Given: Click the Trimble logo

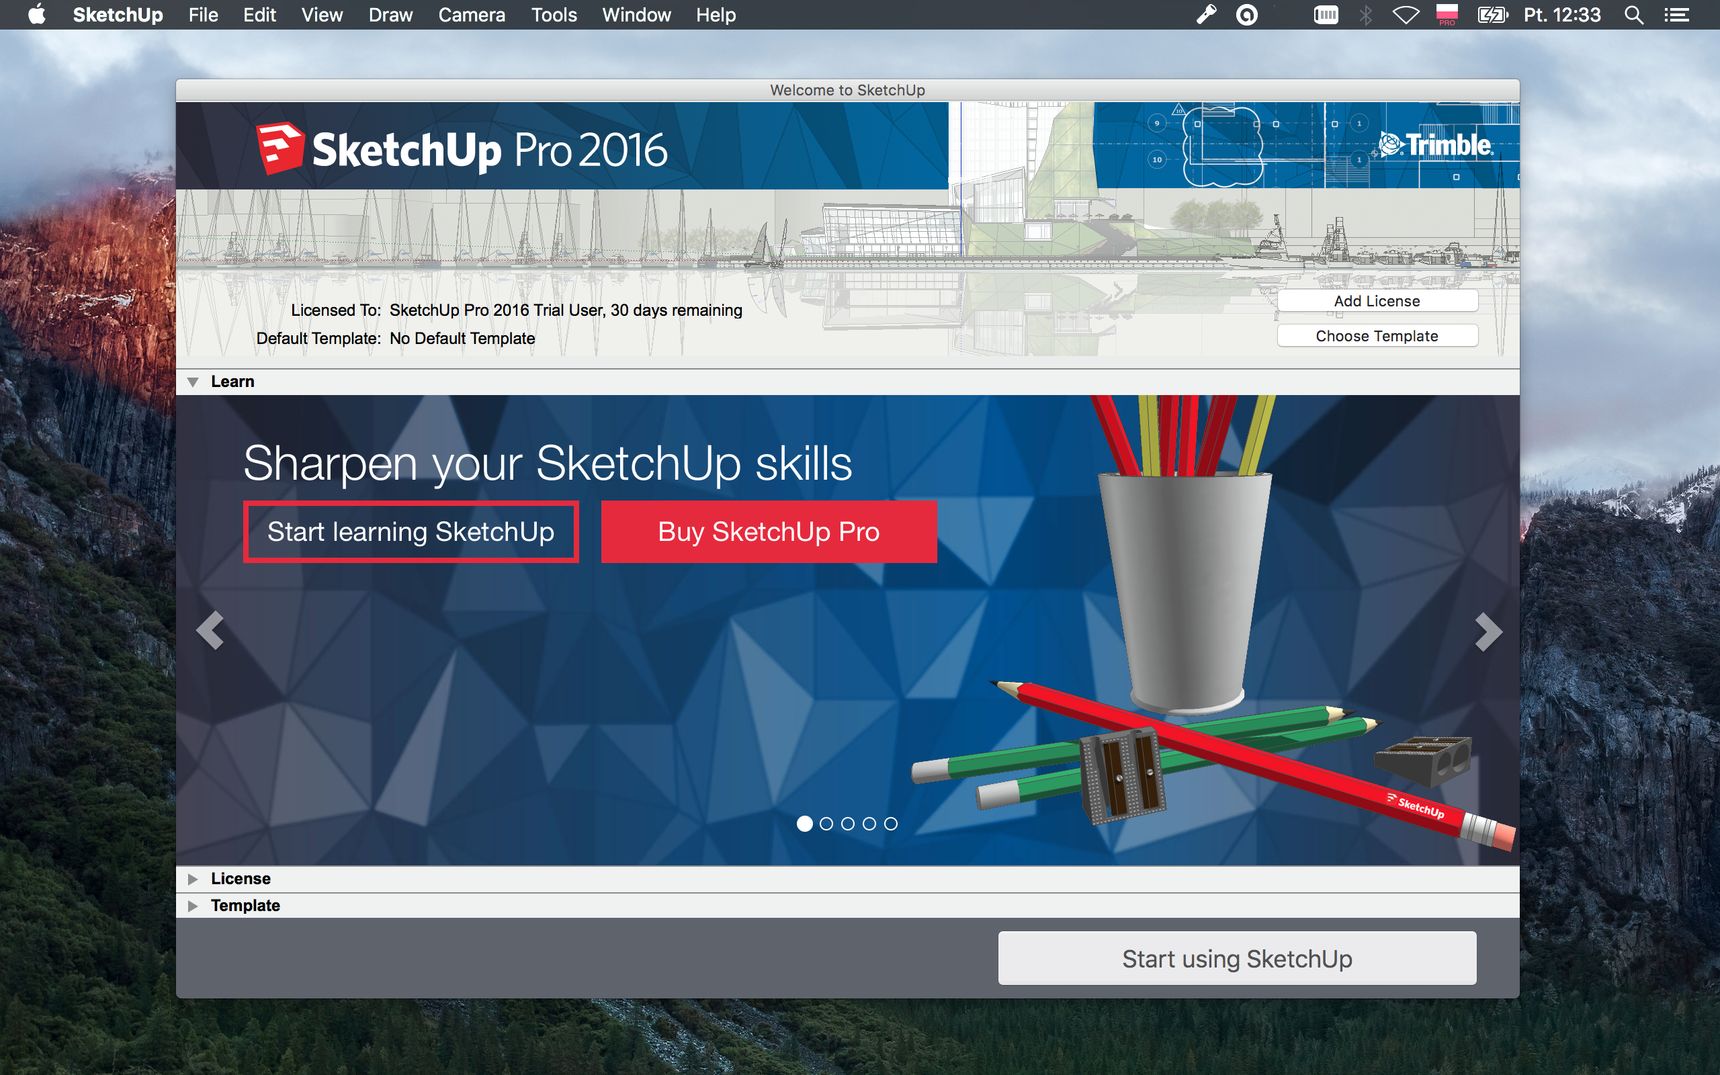Looking at the screenshot, I should click(x=1436, y=145).
